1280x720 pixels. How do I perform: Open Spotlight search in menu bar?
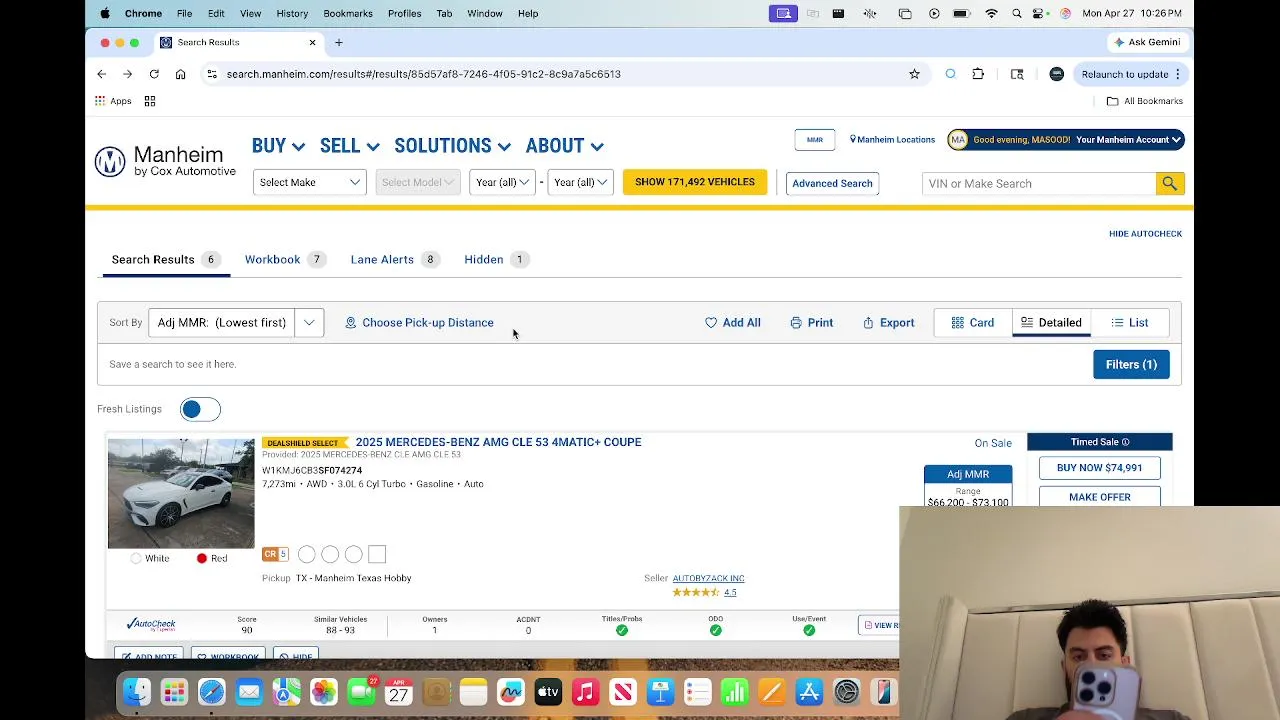[x=1017, y=13]
